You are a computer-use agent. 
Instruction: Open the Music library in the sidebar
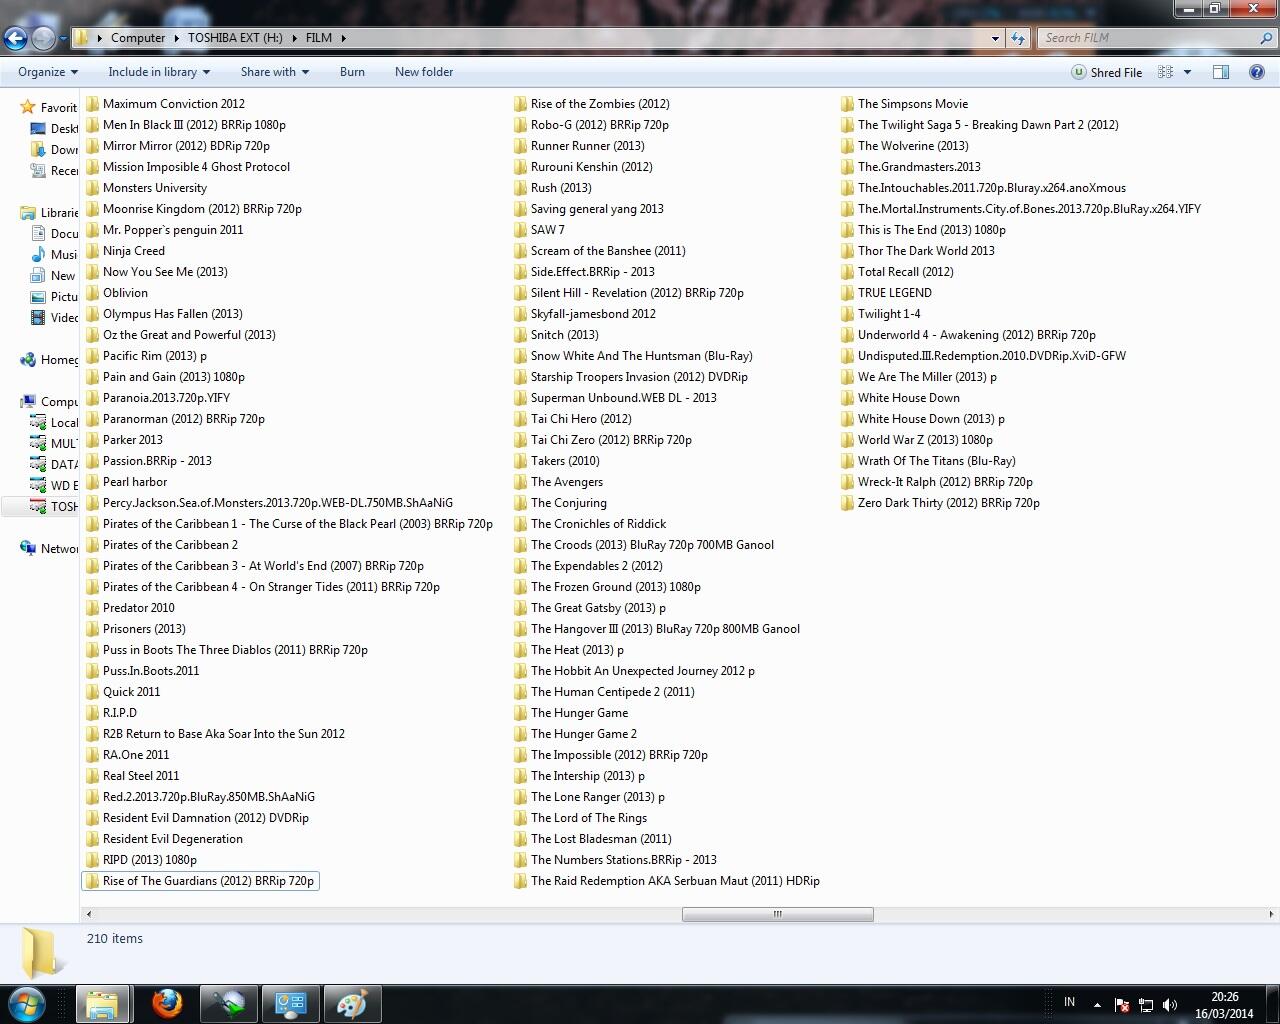pyautogui.click(x=54, y=254)
